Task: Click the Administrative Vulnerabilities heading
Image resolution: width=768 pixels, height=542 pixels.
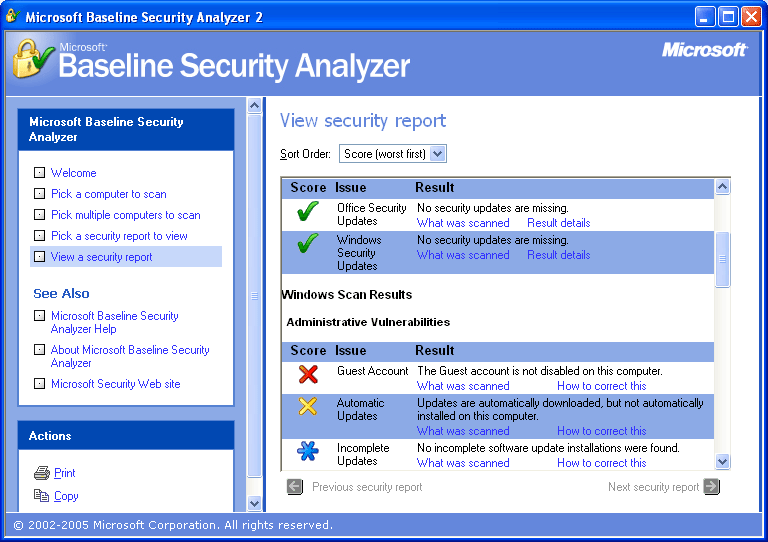Action: pyautogui.click(x=368, y=322)
